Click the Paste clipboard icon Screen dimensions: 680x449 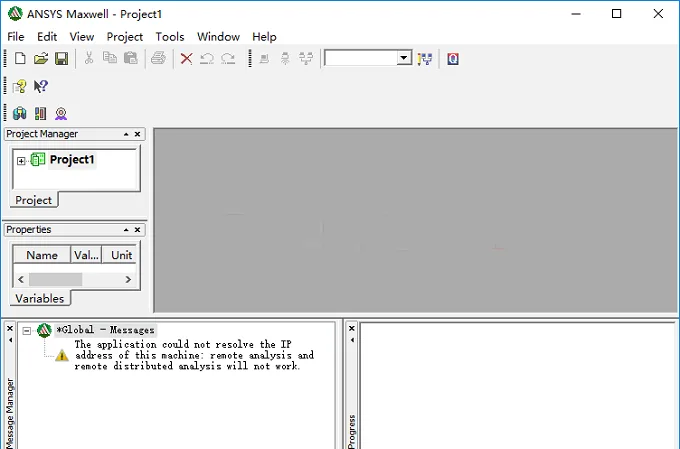(131, 58)
